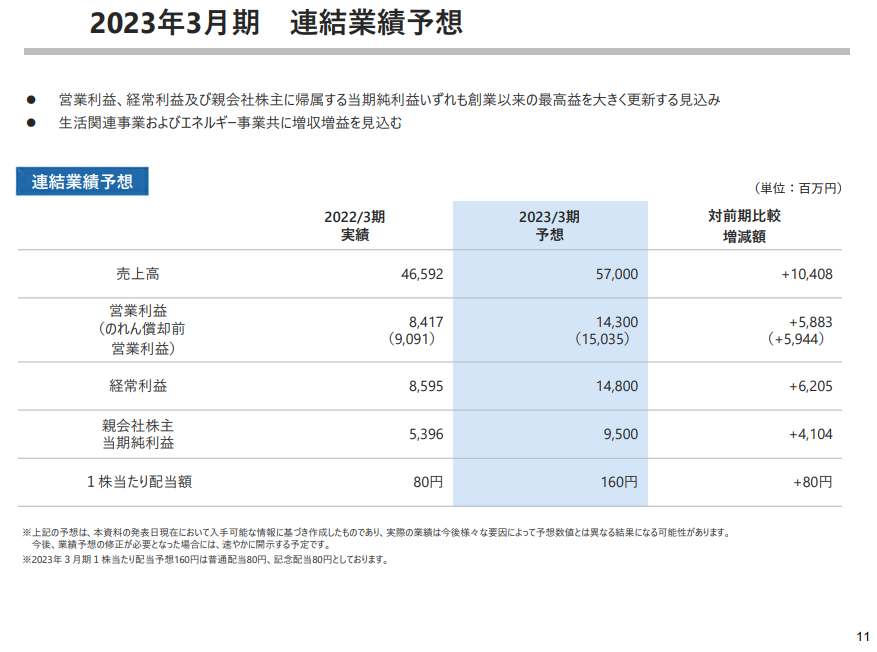Click the 2022/3期 実績 column header
Viewport: 877px width, 652px height.
pyautogui.click(x=354, y=226)
